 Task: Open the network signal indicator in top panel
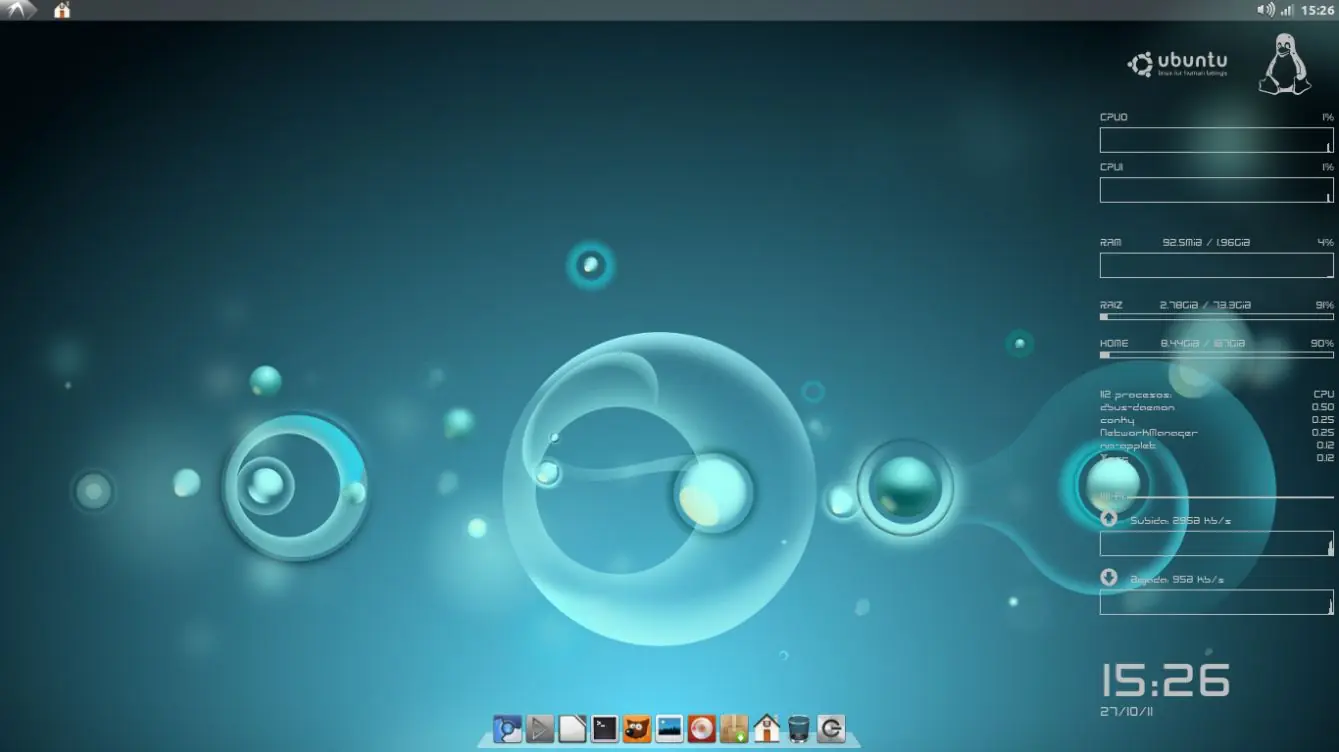click(1286, 10)
